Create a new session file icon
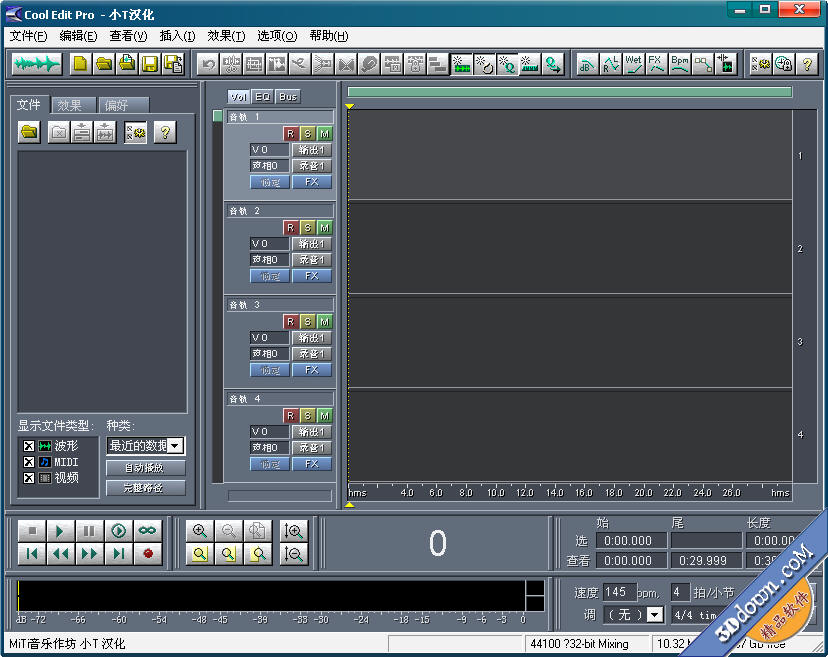Viewport: 828px width, 657px height. point(80,64)
